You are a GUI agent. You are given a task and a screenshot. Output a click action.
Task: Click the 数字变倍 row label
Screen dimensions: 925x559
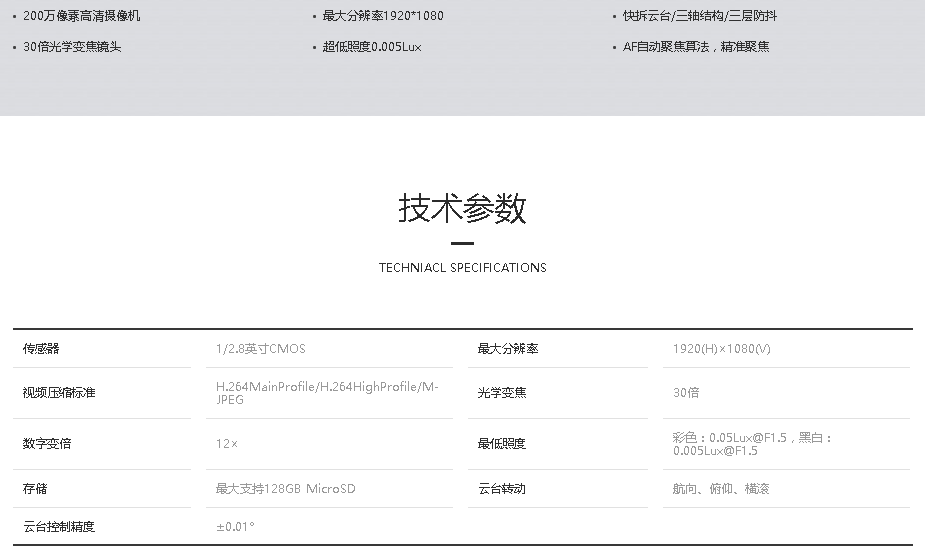[x=47, y=444]
